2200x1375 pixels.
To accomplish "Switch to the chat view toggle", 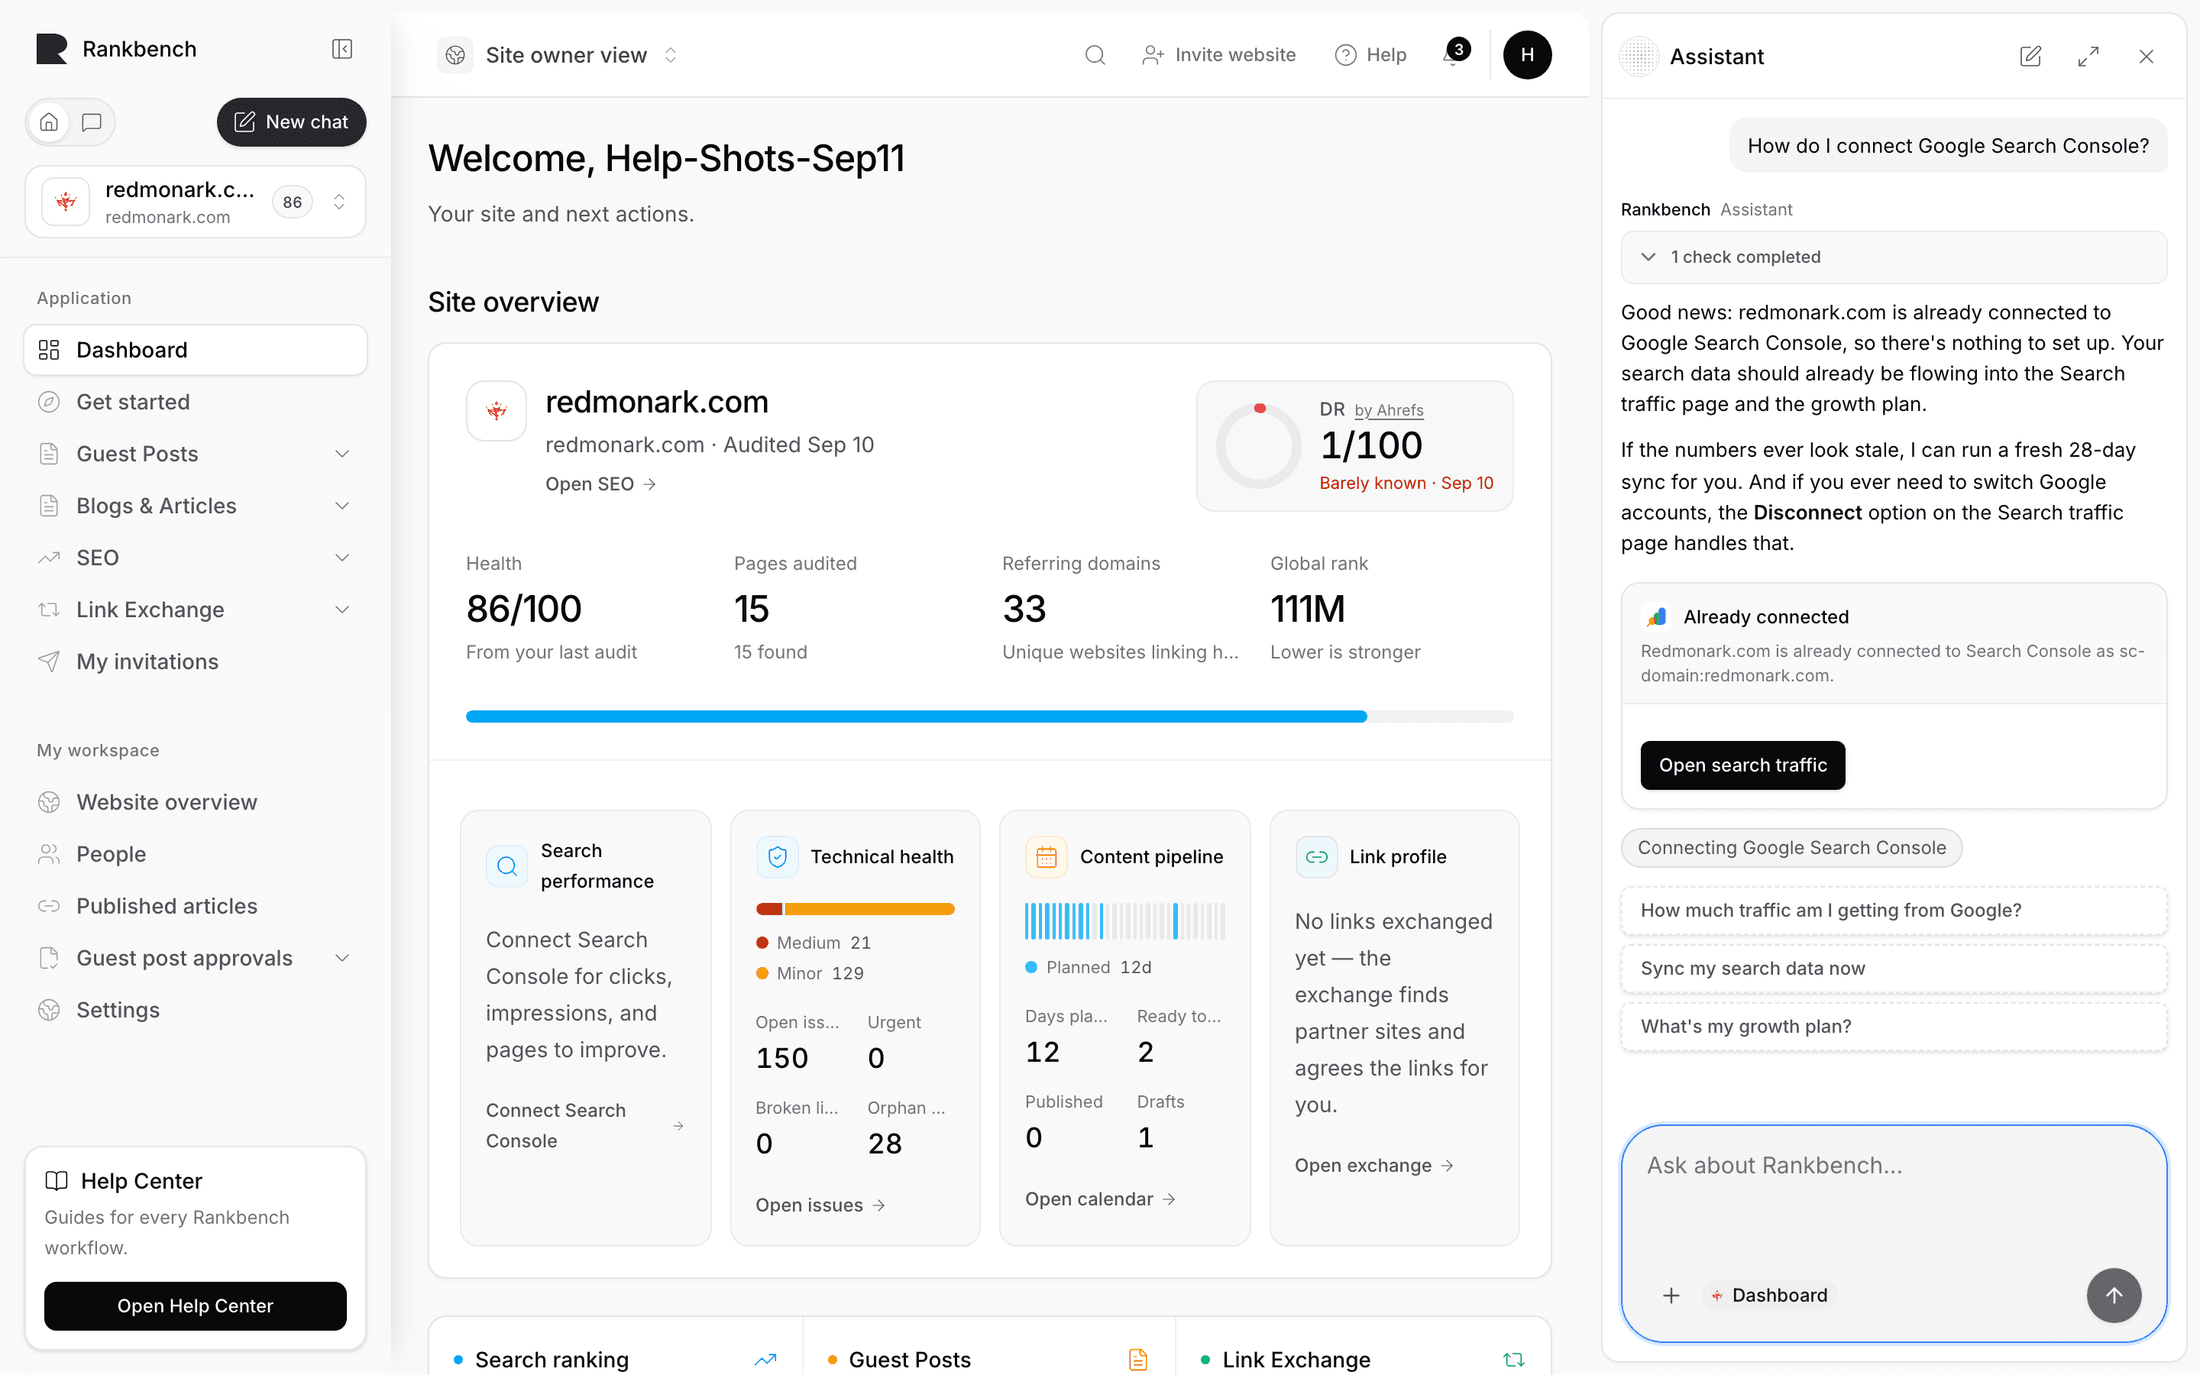I will (x=92, y=122).
